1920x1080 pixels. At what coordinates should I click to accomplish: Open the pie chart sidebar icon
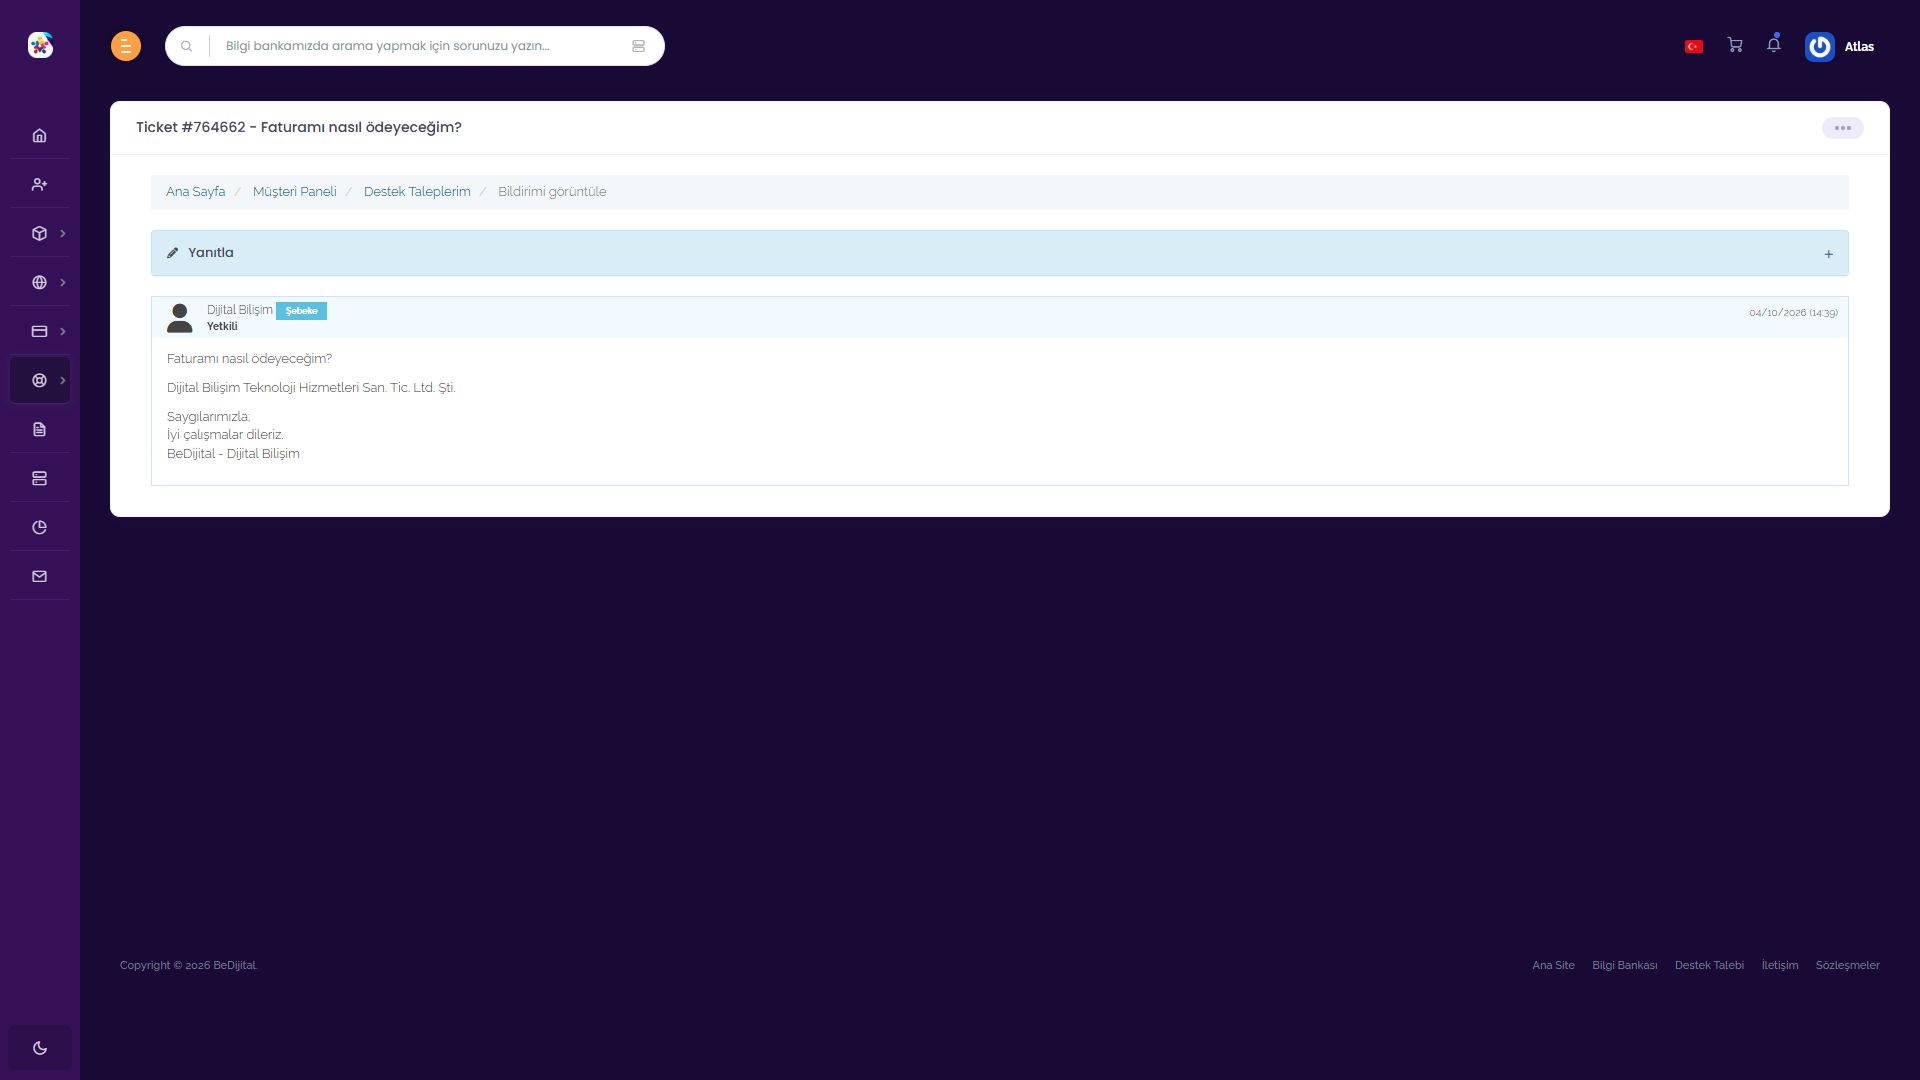(x=39, y=527)
